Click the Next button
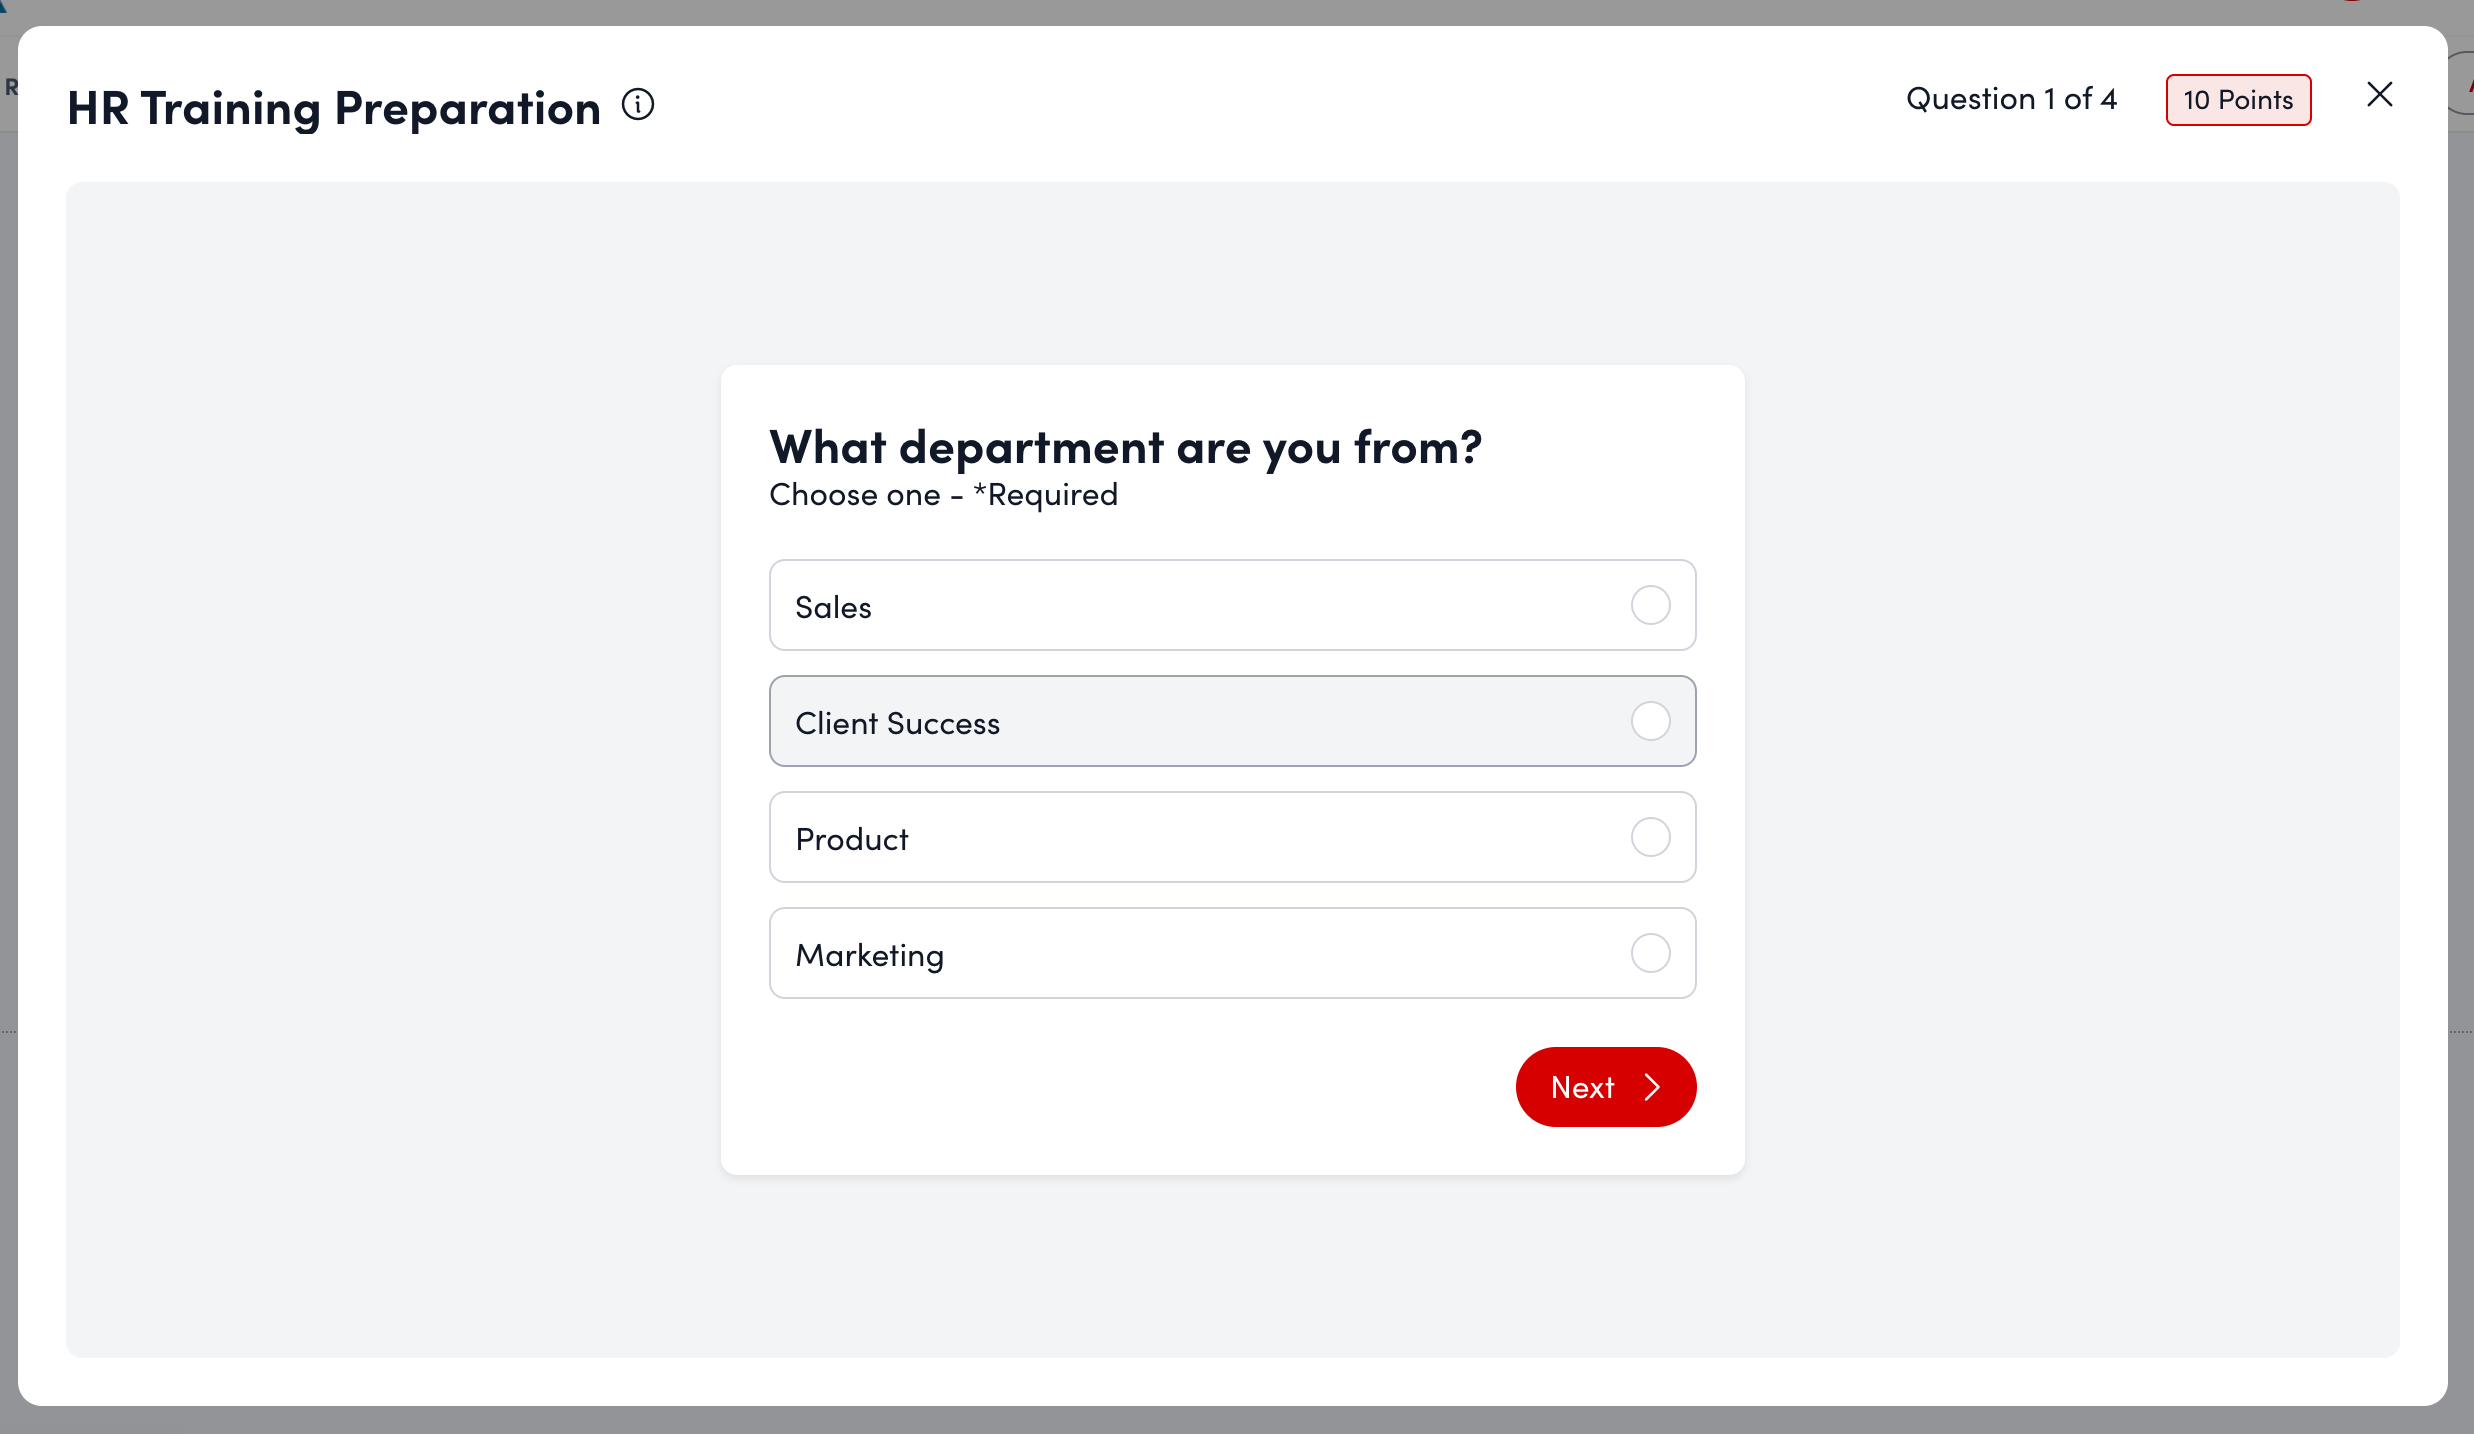This screenshot has width=2474, height=1434. pyautogui.click(x=1604, y=1087)
